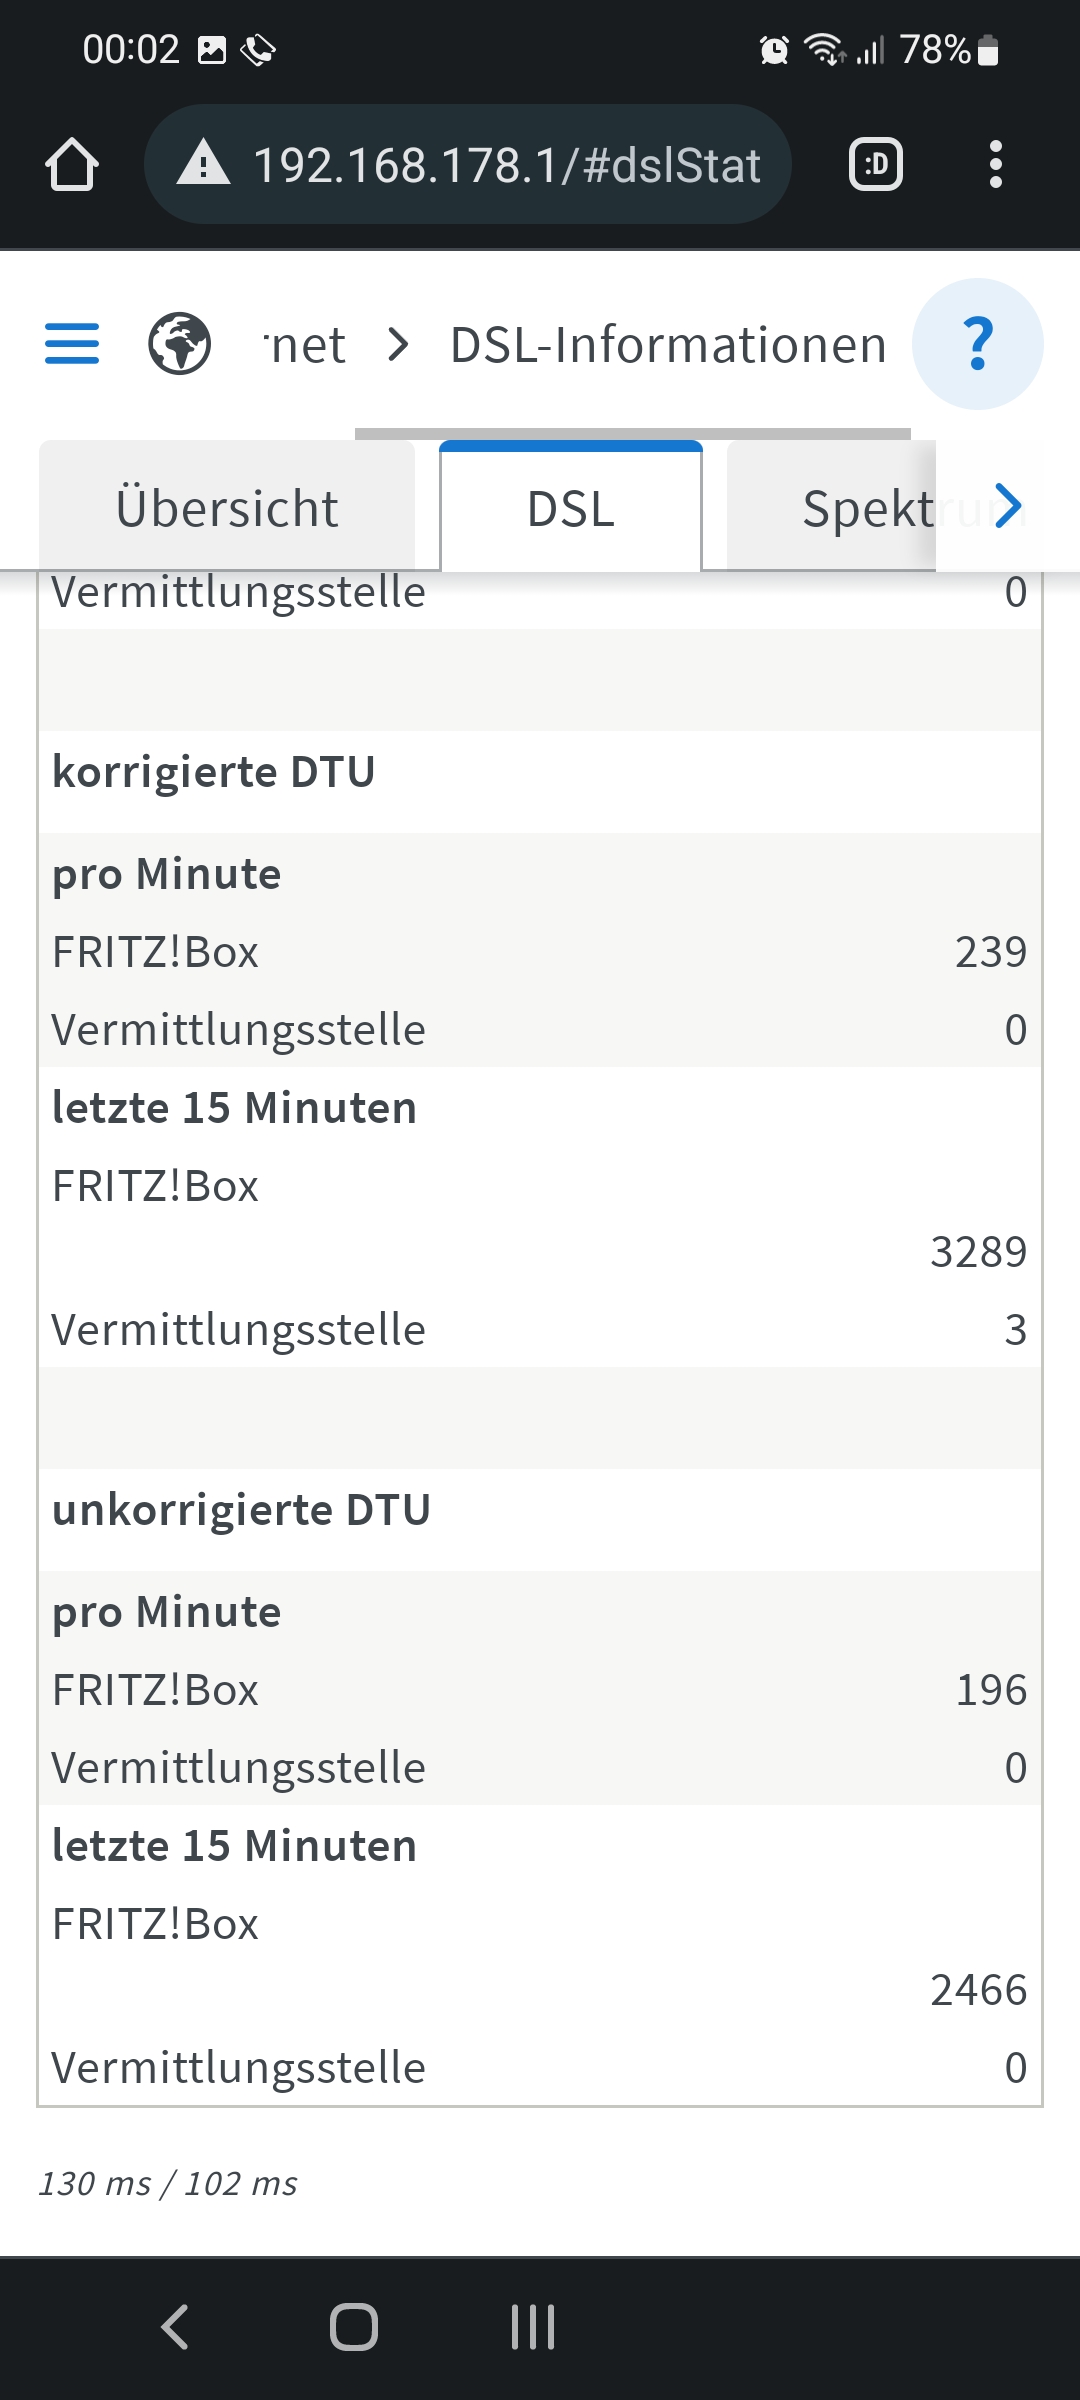Image resolution: width=1080 pixels, height=2400 pixels.
Task: Open the Spektrum tab
Action: point(850,508)
